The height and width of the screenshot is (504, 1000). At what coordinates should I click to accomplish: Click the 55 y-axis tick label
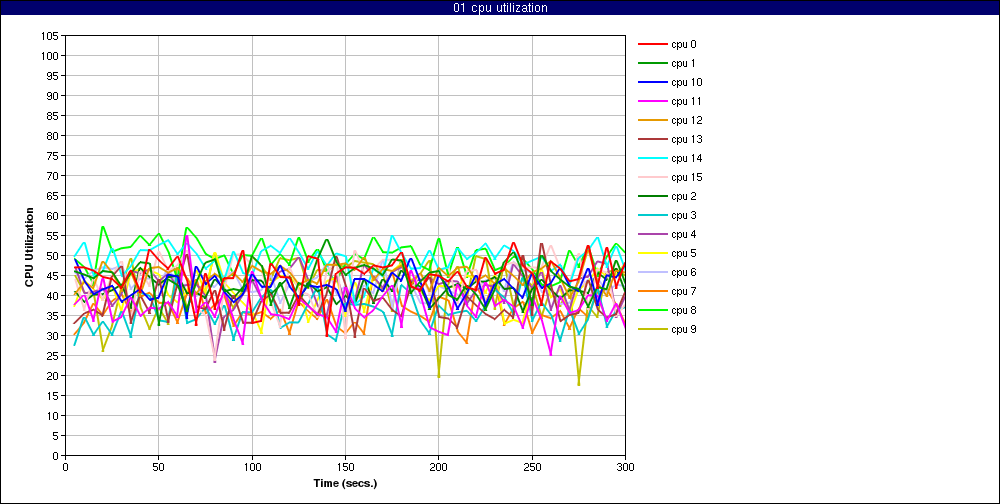[x=52, y=235]
